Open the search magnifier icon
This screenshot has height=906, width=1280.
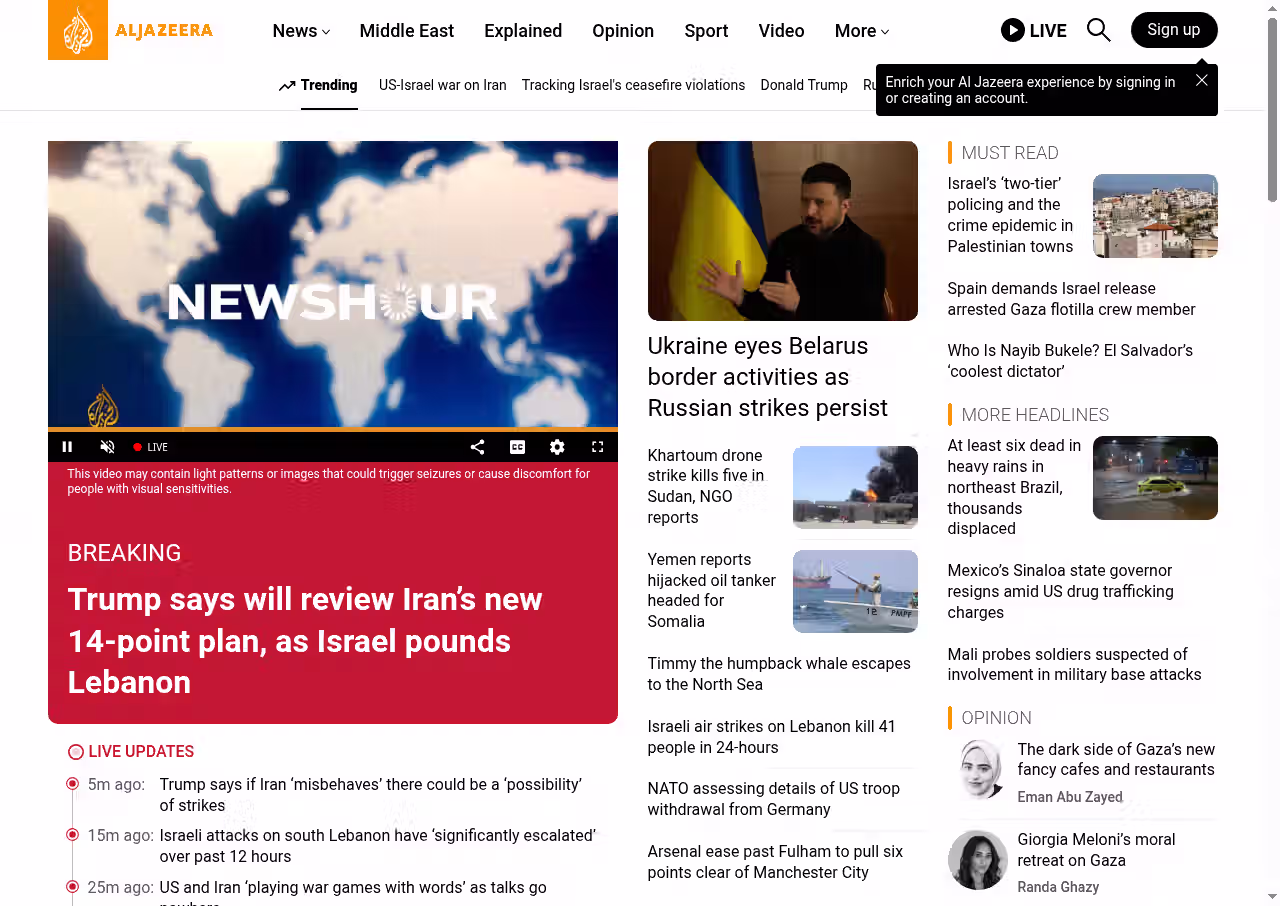click(1098, 30)
